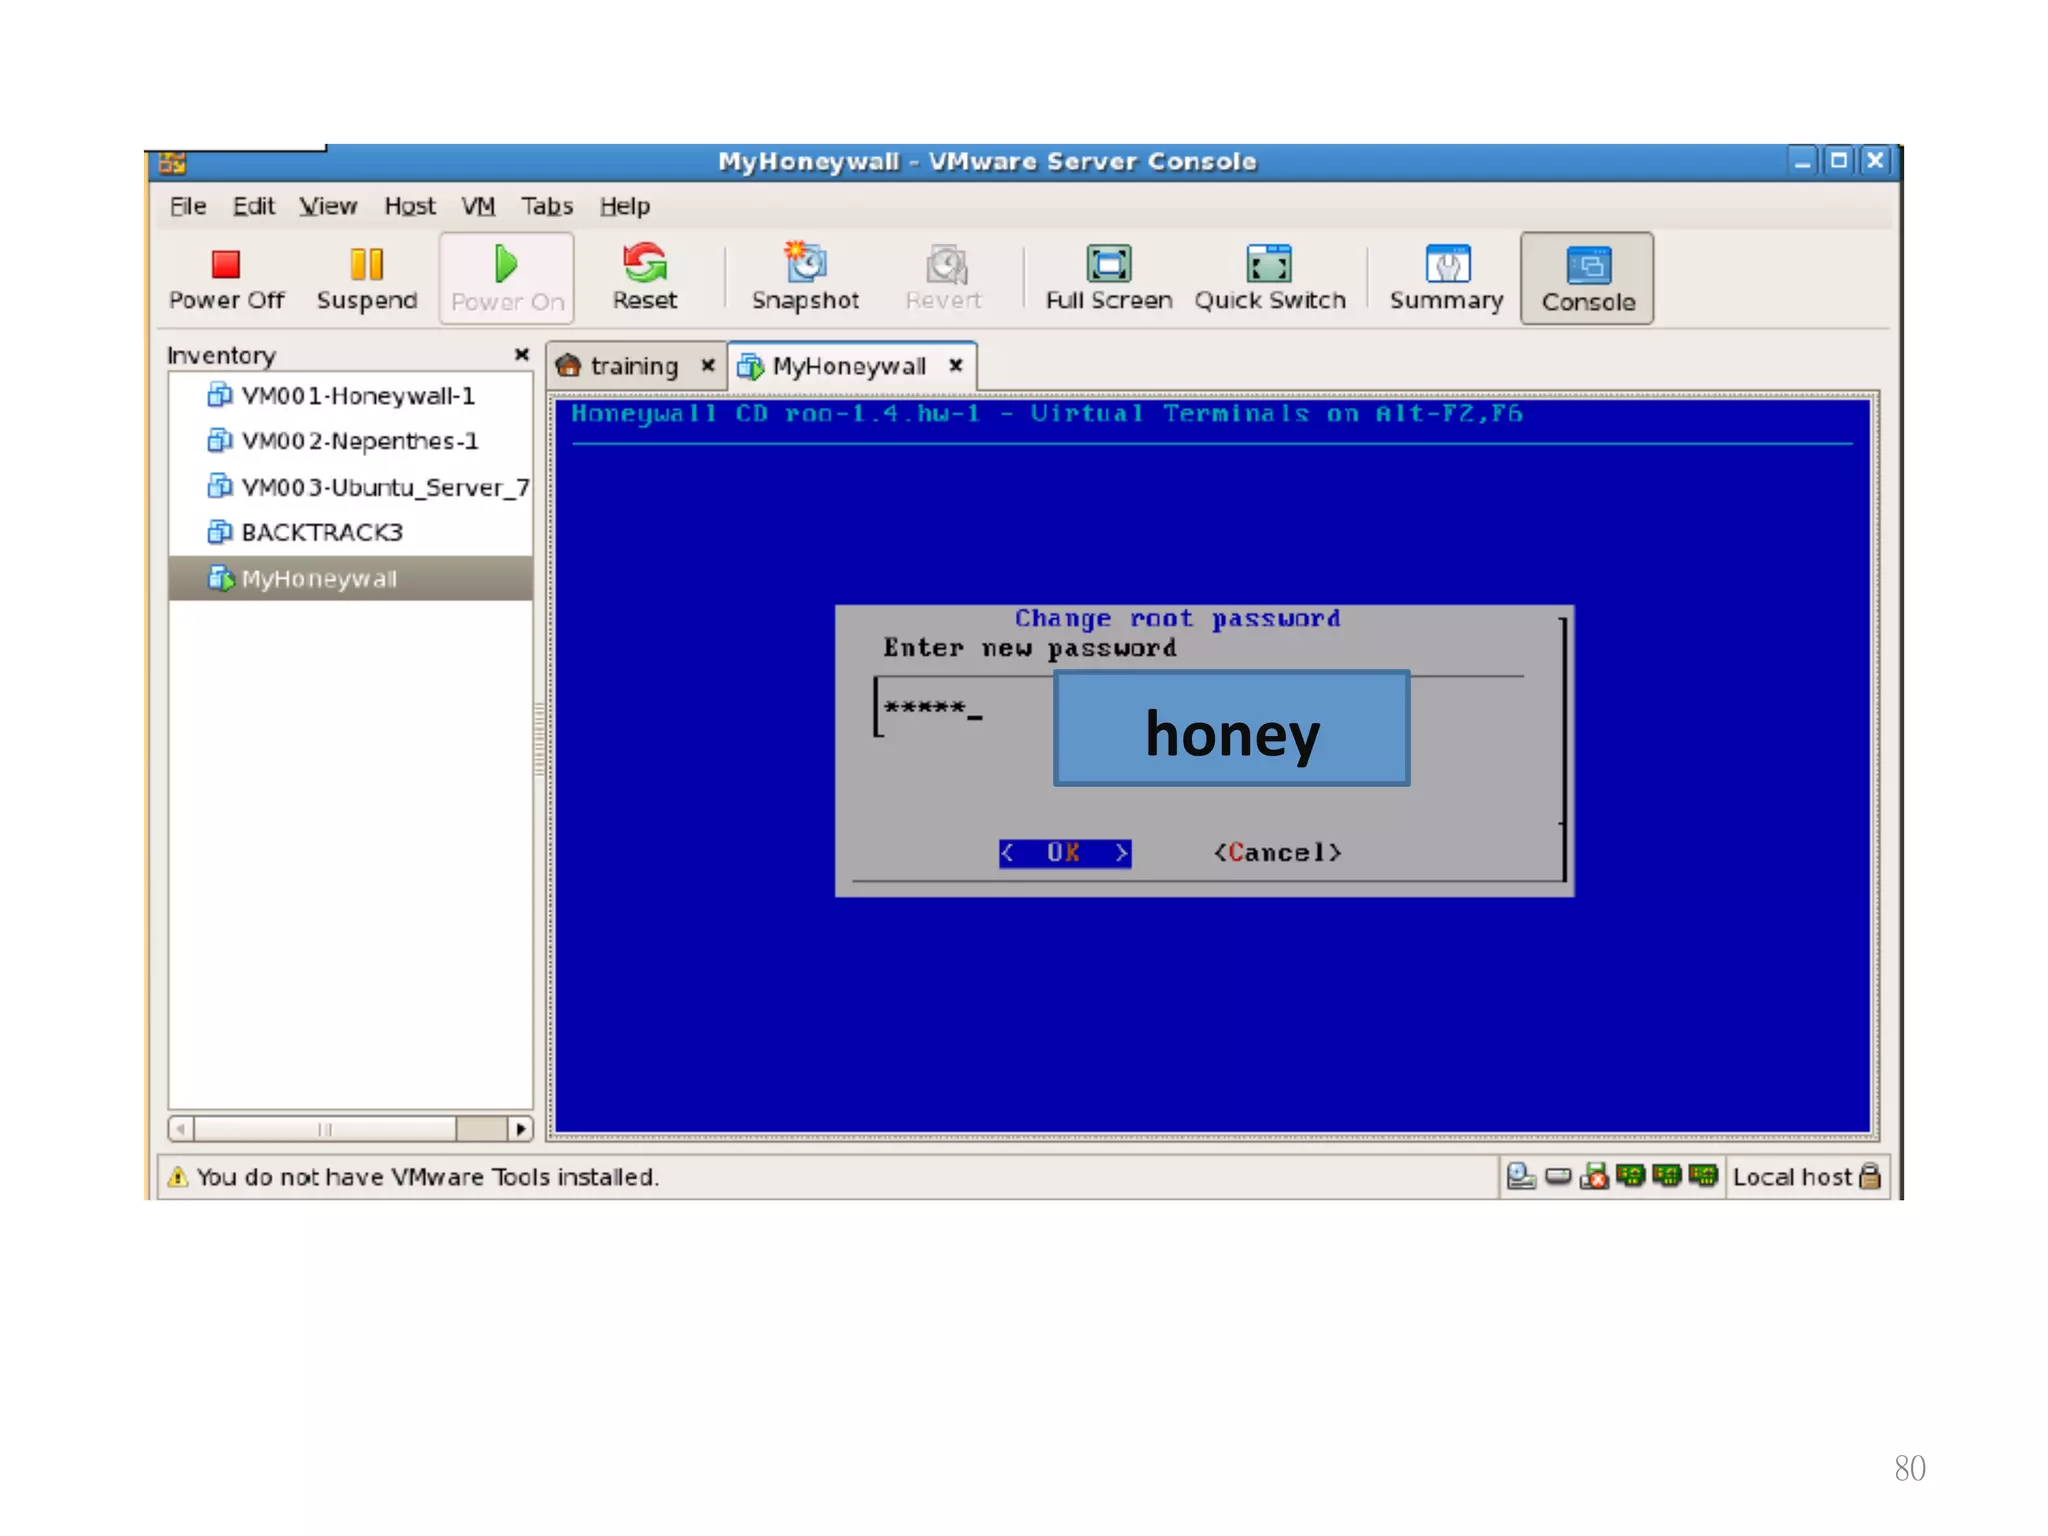The width and height of the screenshot is (2048, 1536).
Task: Click the Local host status label
Action: coord(1792,1177)
